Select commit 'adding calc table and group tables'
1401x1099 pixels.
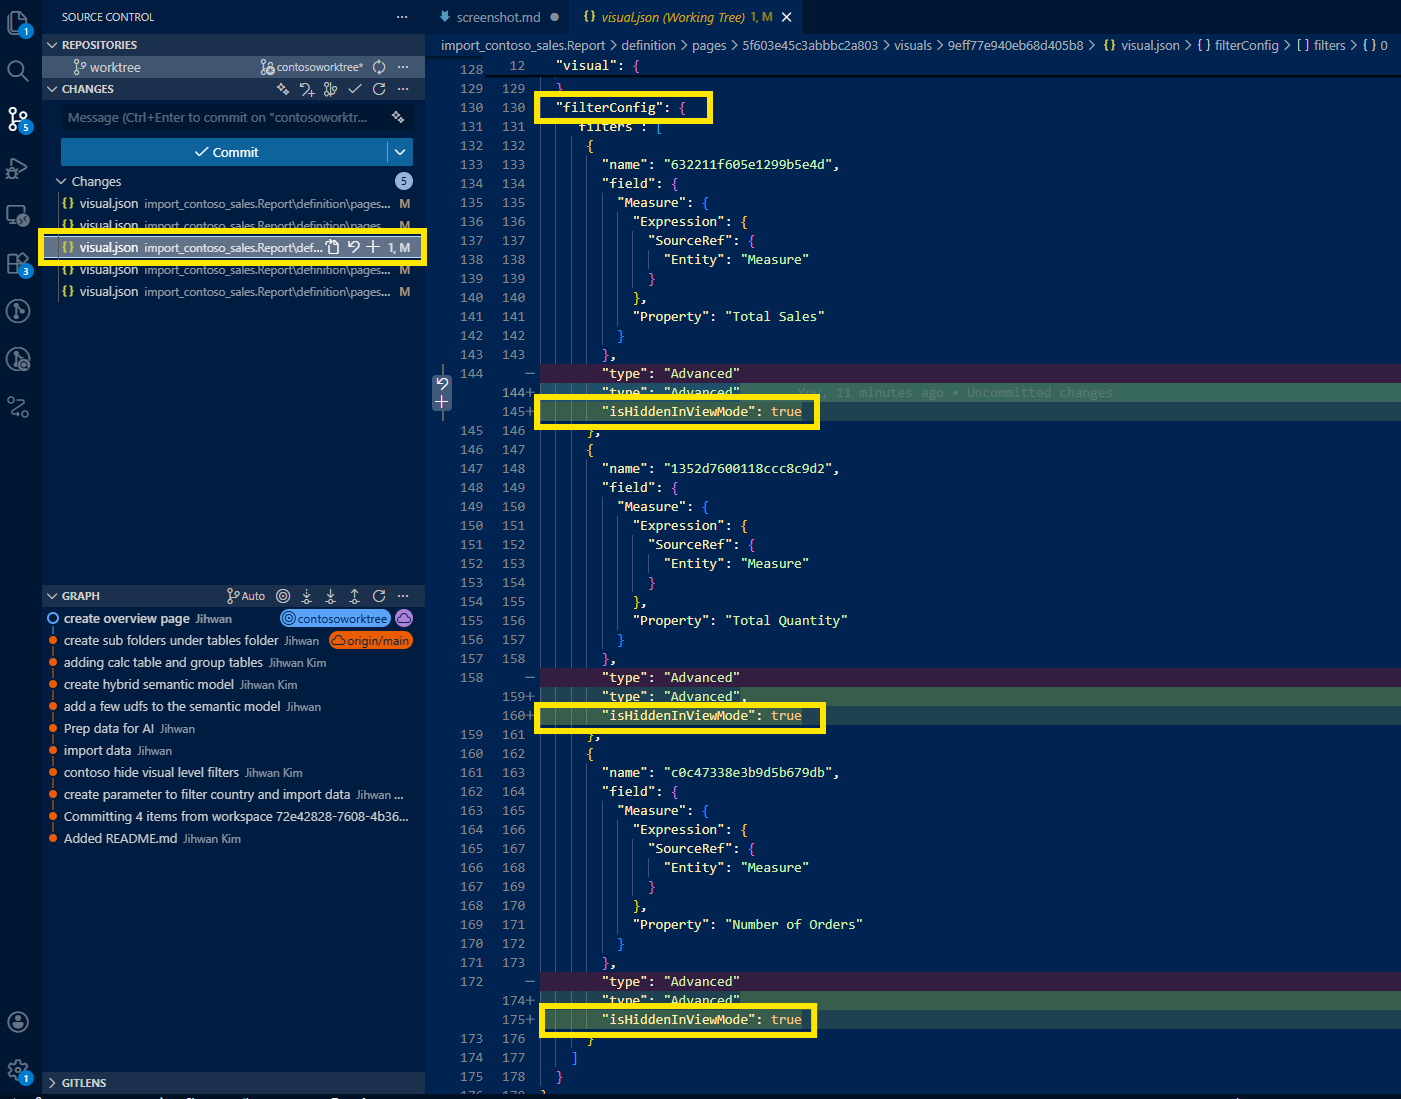point(163,662)
